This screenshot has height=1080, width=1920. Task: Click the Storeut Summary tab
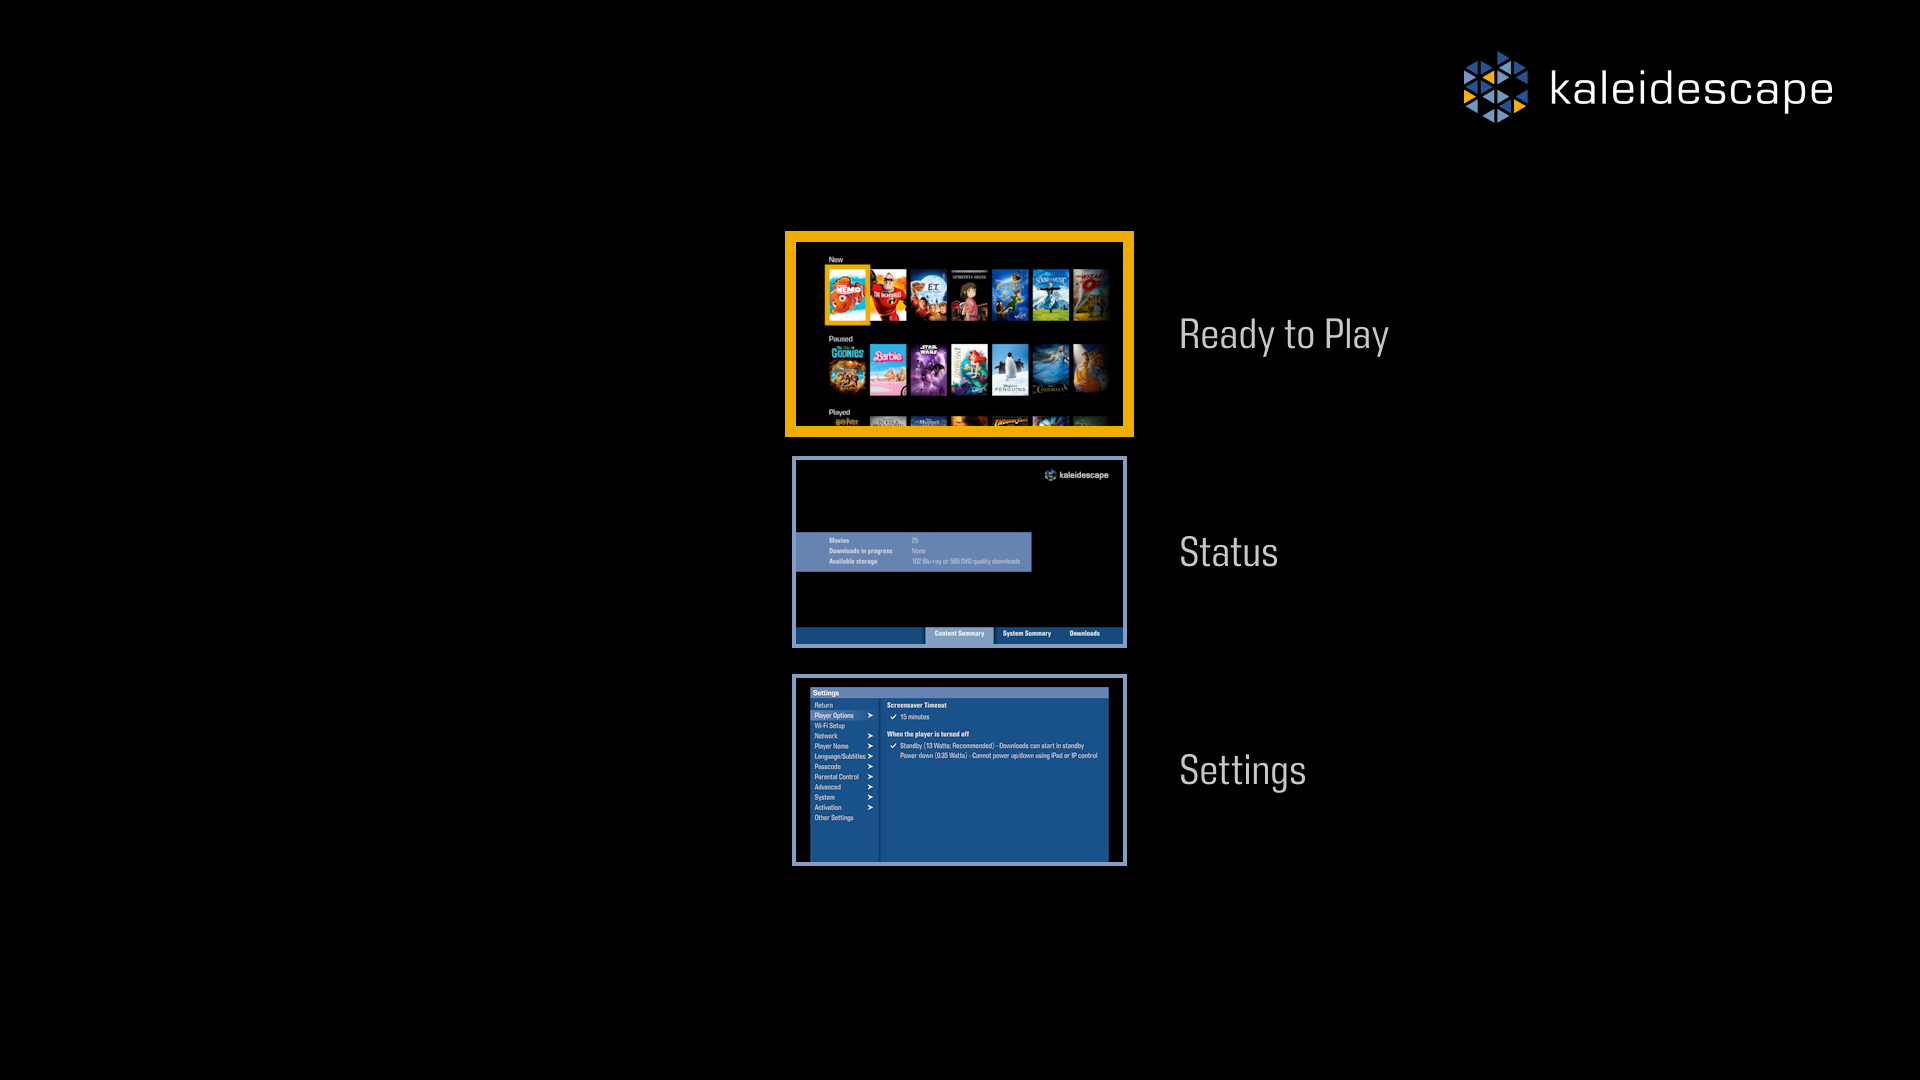pos(959,633)
